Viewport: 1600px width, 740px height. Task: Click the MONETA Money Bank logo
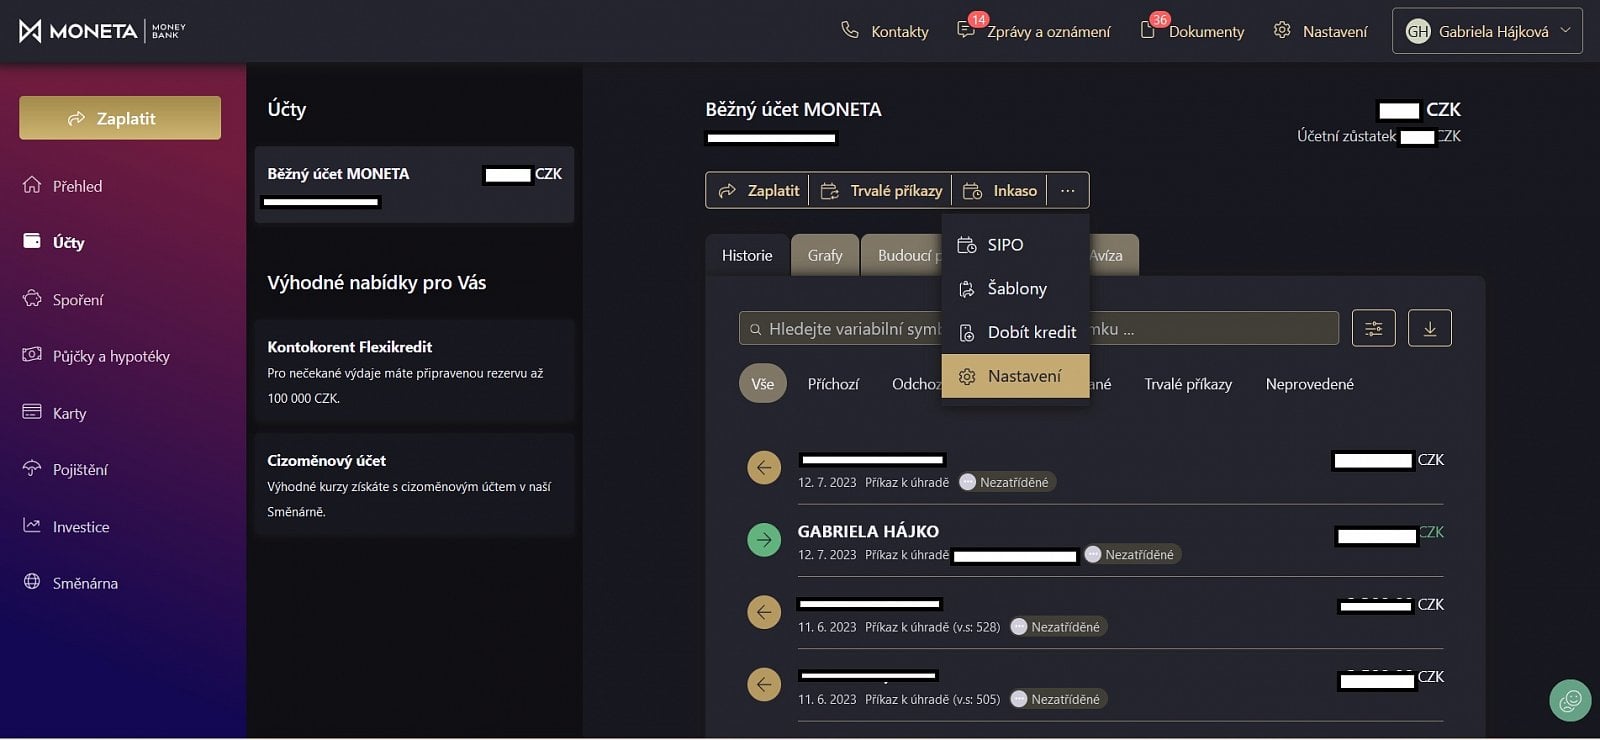(x=102, y=31)
